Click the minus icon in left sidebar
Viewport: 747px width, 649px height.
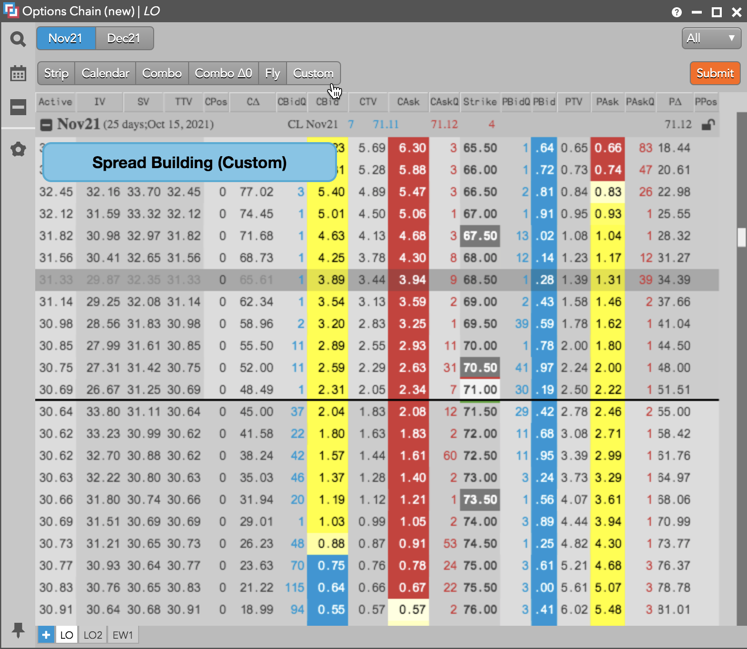(x=18, y=108)
